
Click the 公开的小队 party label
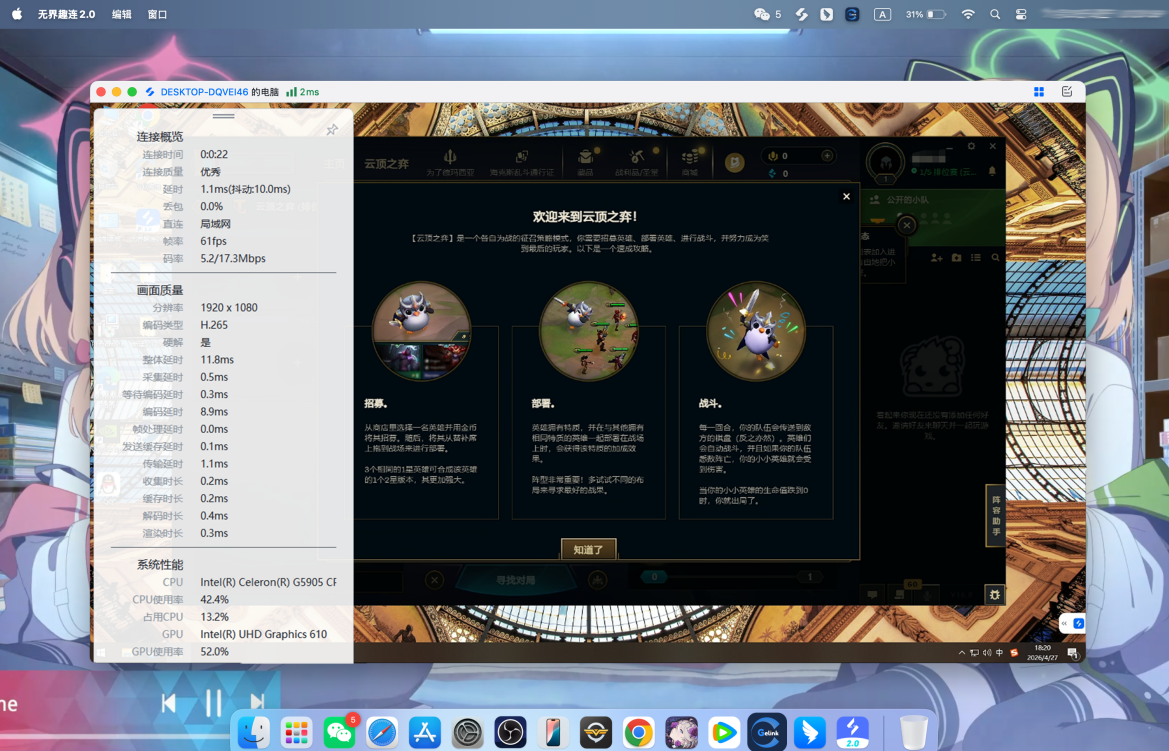pos(907,200)
